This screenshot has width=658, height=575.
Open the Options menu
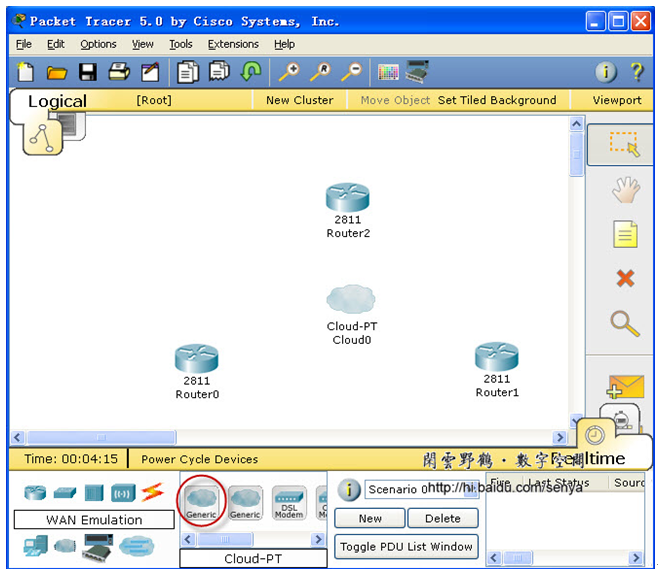tap(98, 44)
